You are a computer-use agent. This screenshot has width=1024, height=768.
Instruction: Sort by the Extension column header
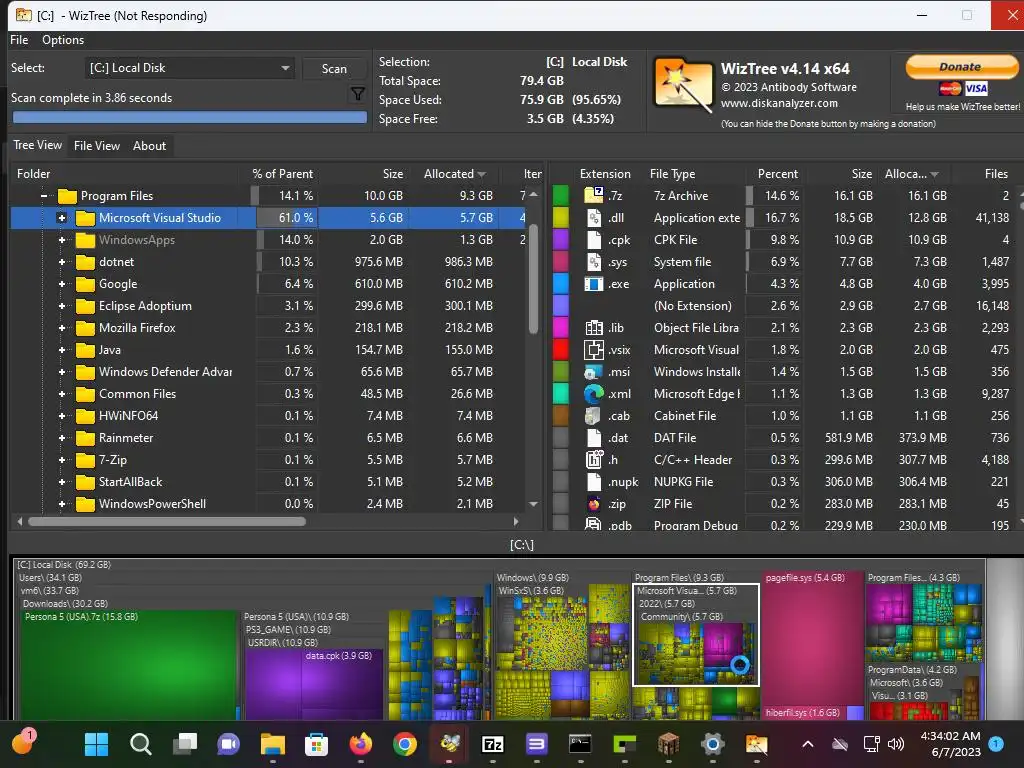click(605, 174)
